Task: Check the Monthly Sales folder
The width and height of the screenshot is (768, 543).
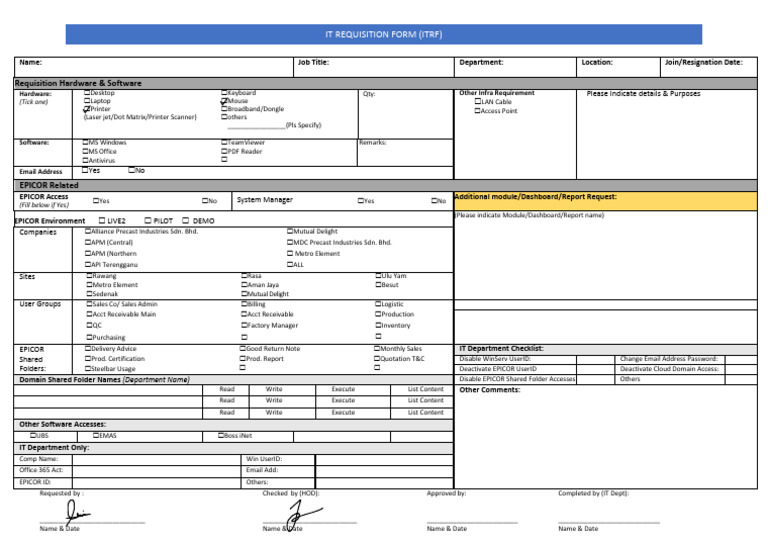Action: (377, 349)
